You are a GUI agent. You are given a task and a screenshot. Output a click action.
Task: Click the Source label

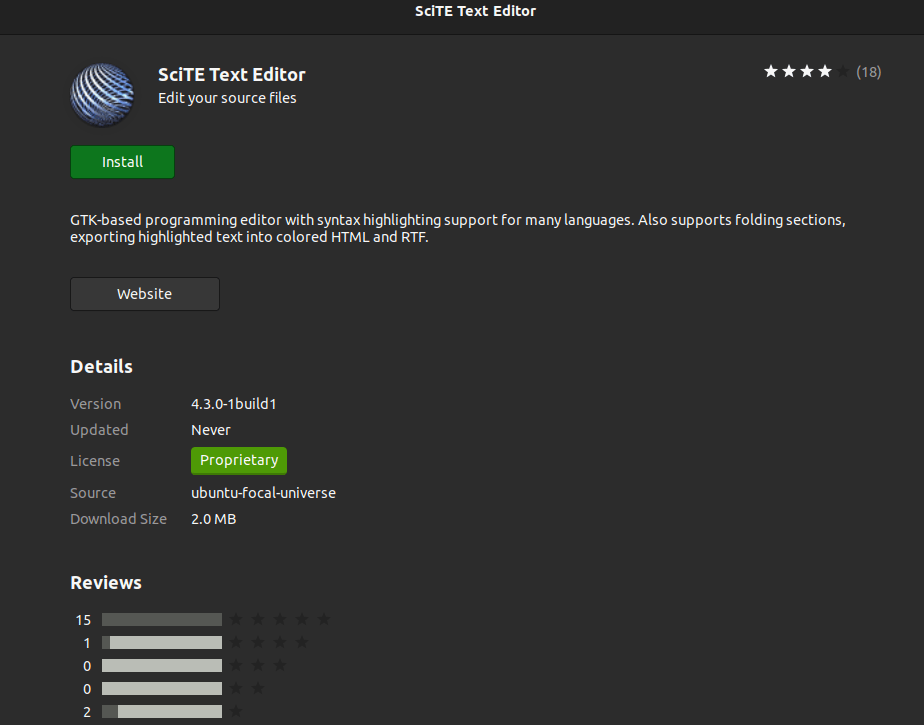click(93, 493)
